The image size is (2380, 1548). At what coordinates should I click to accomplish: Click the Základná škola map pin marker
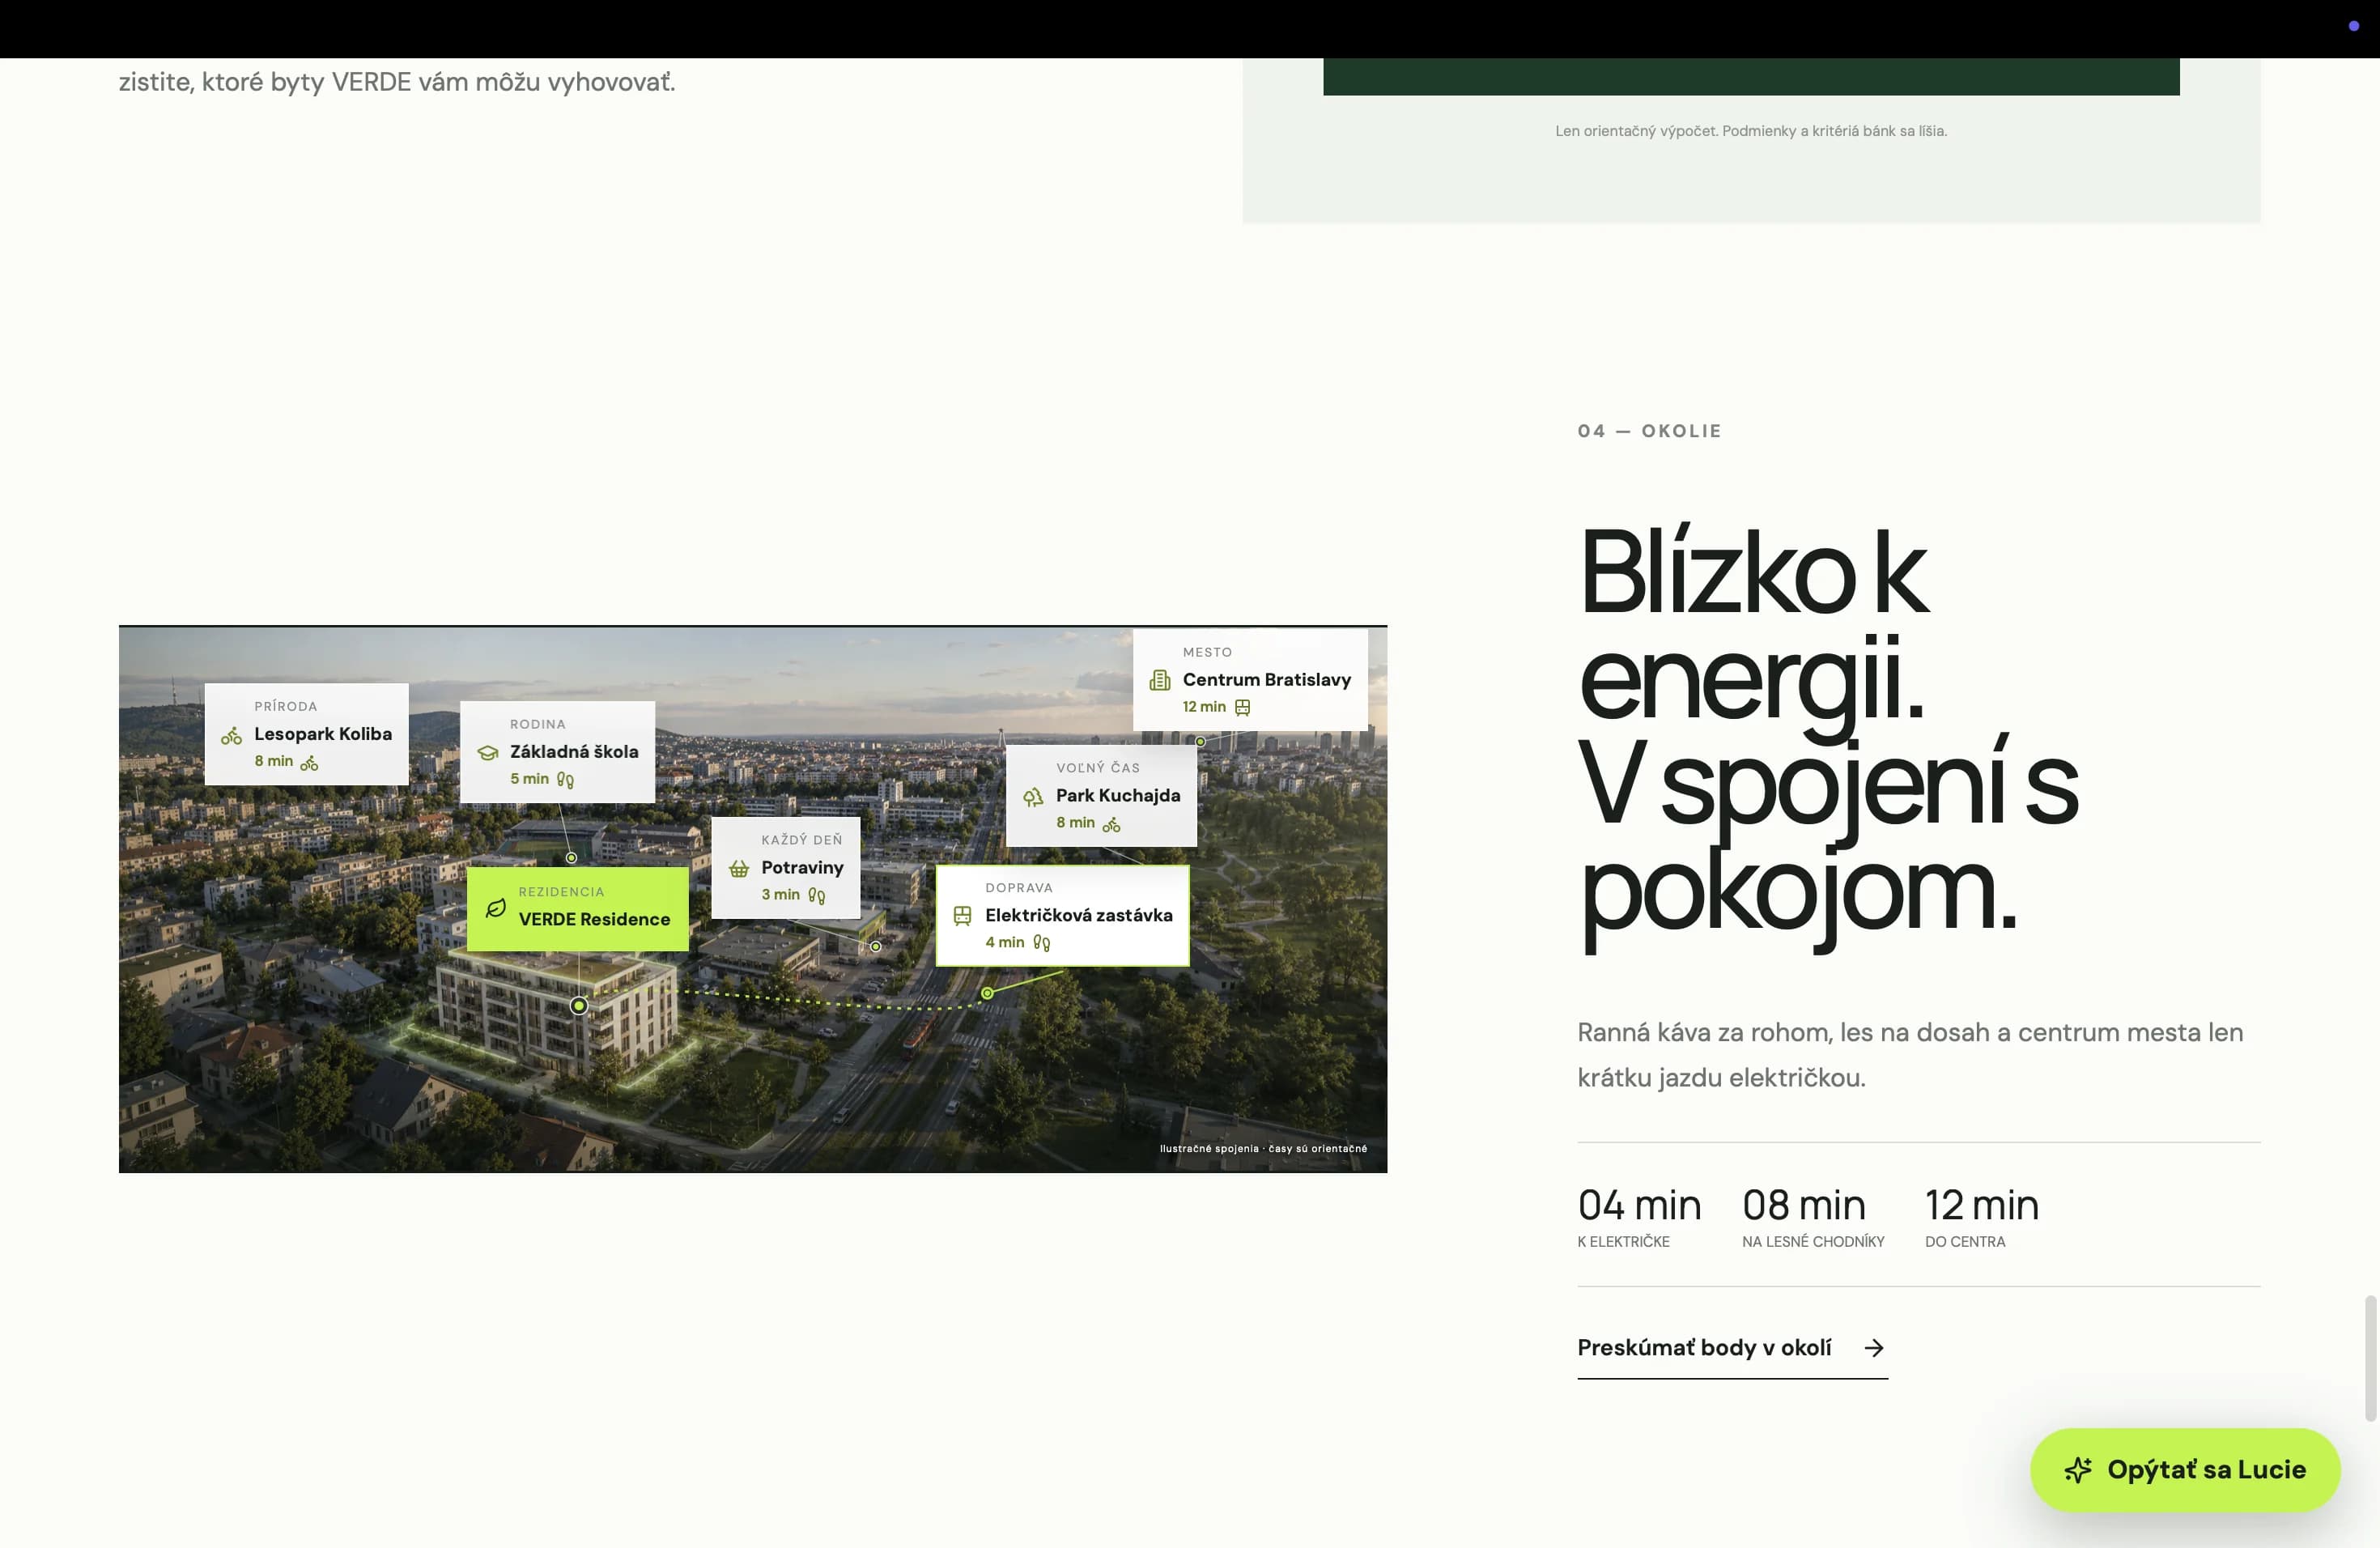click(x=571, y=858)
